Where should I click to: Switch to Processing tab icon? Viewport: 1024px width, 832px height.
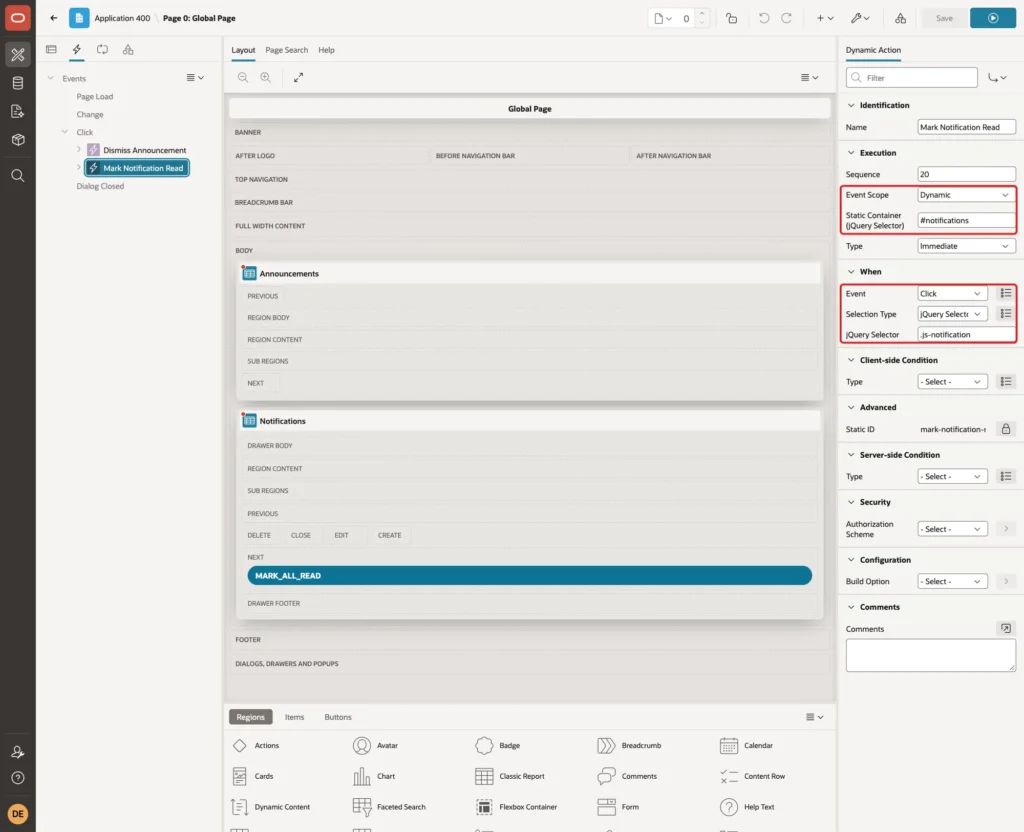[x=102, y=50]
